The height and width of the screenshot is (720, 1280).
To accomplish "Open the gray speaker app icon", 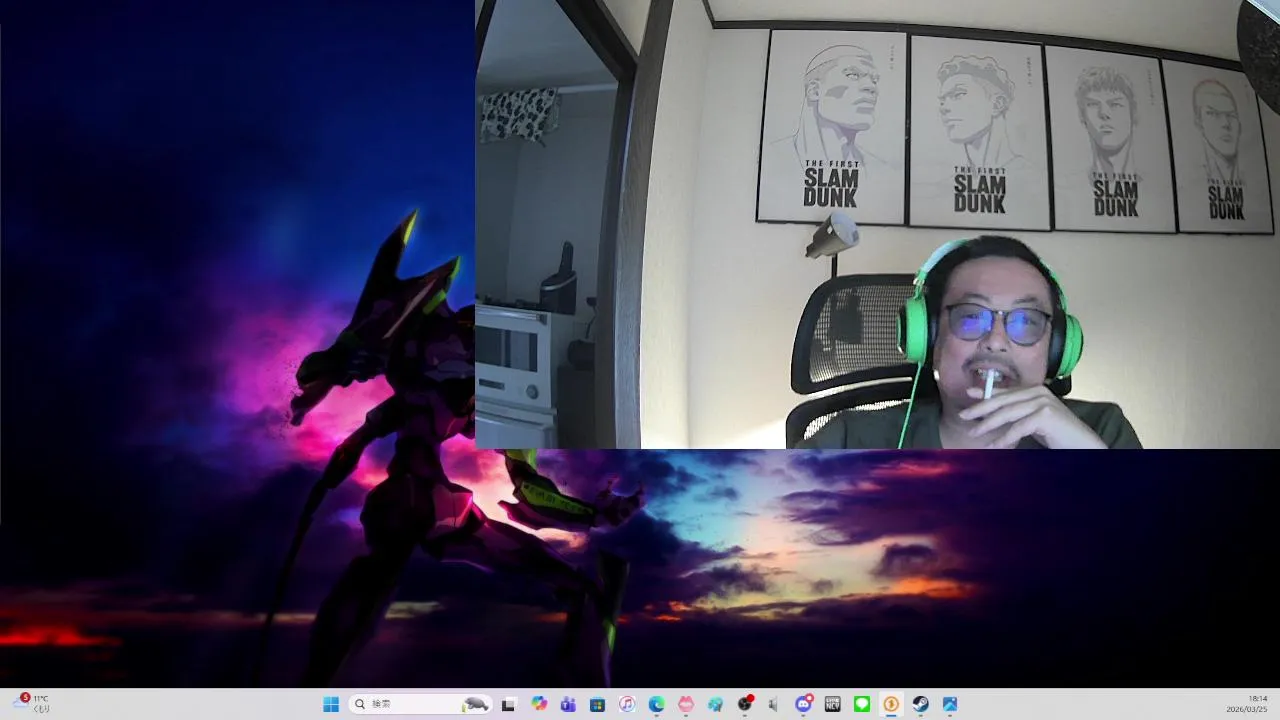I will point(773,704).
